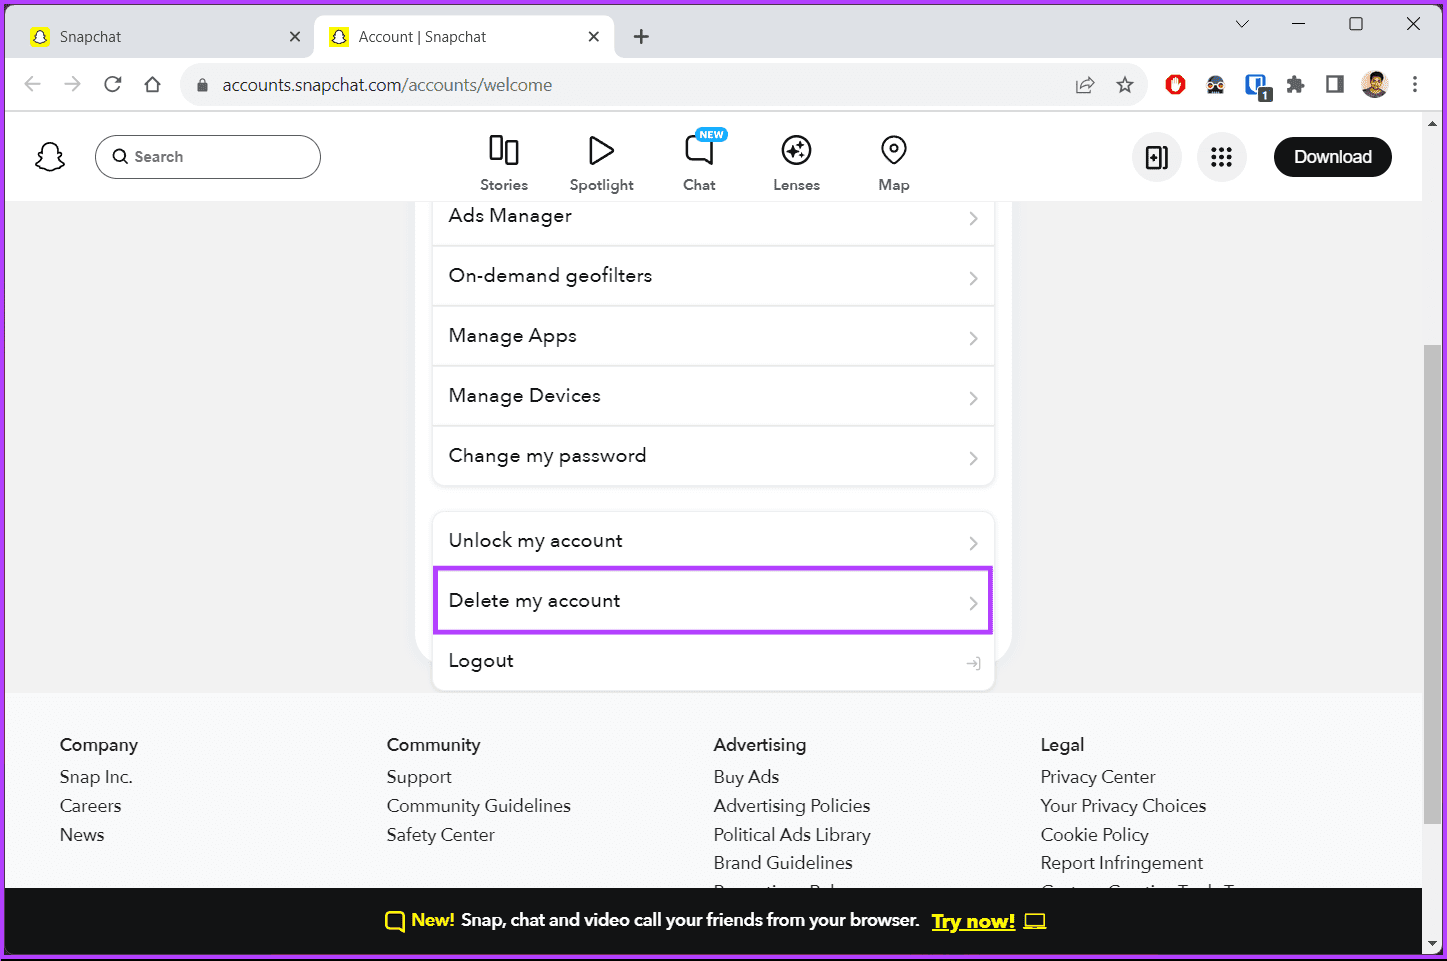The image size is (1447, 961).
Task: Click the Download button
Action: [1332, 157]
